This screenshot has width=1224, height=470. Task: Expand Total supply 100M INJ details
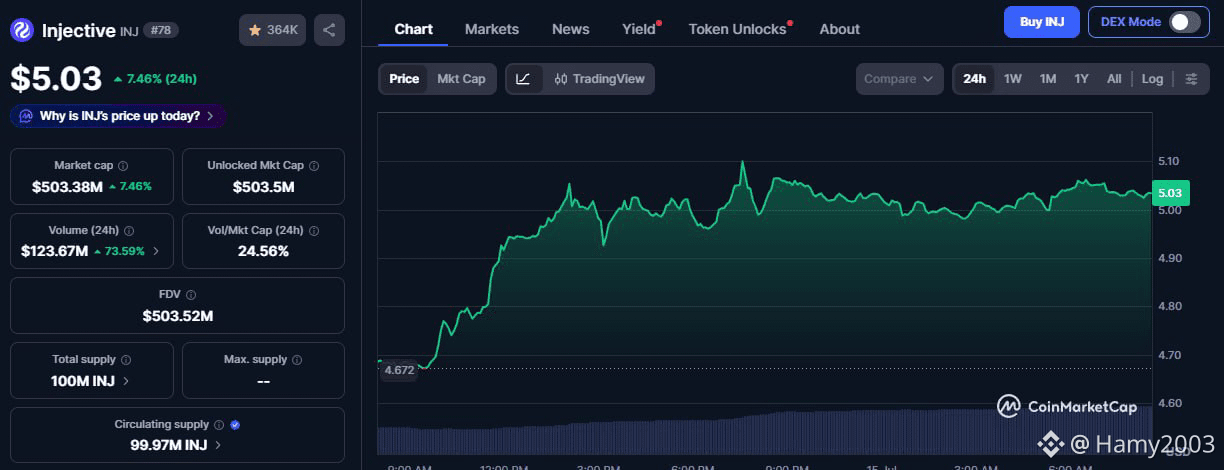[91, 381]
